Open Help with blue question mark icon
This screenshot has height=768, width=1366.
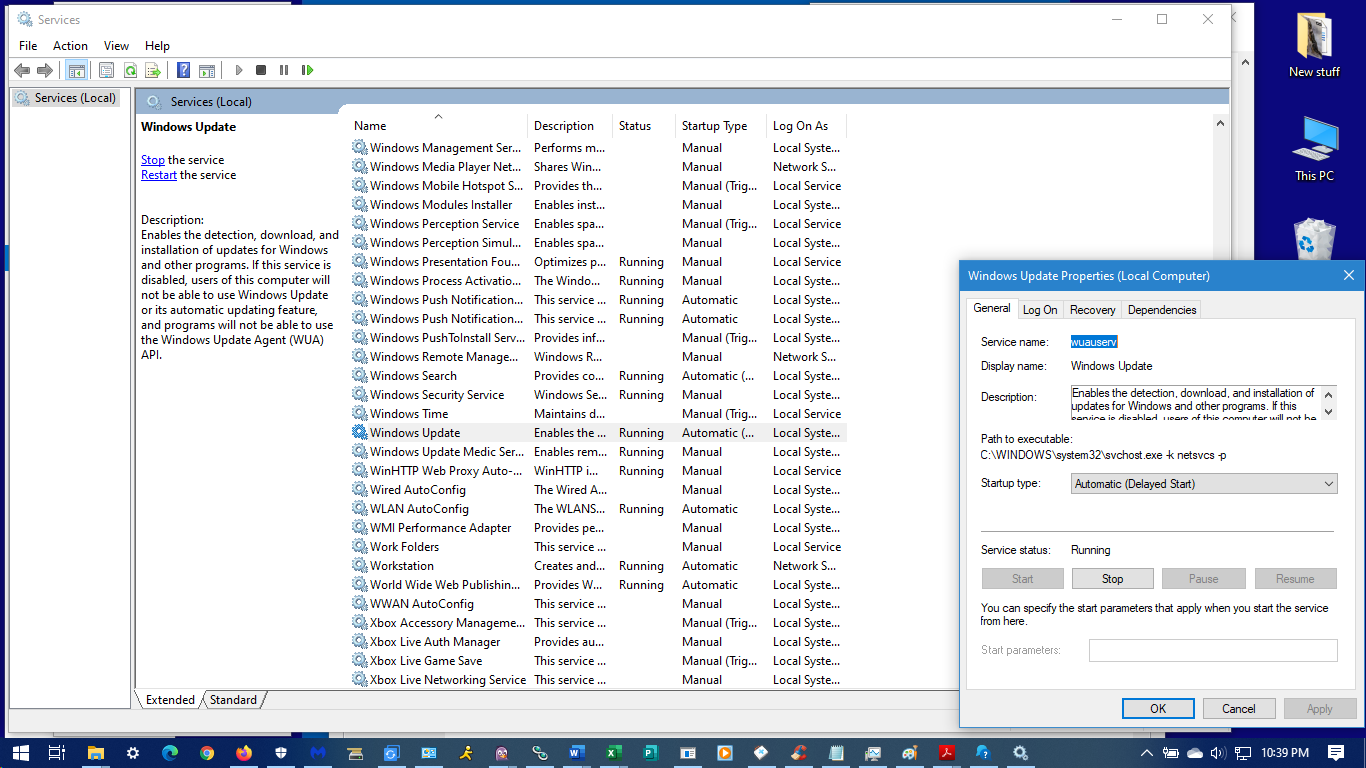point(183,70)
